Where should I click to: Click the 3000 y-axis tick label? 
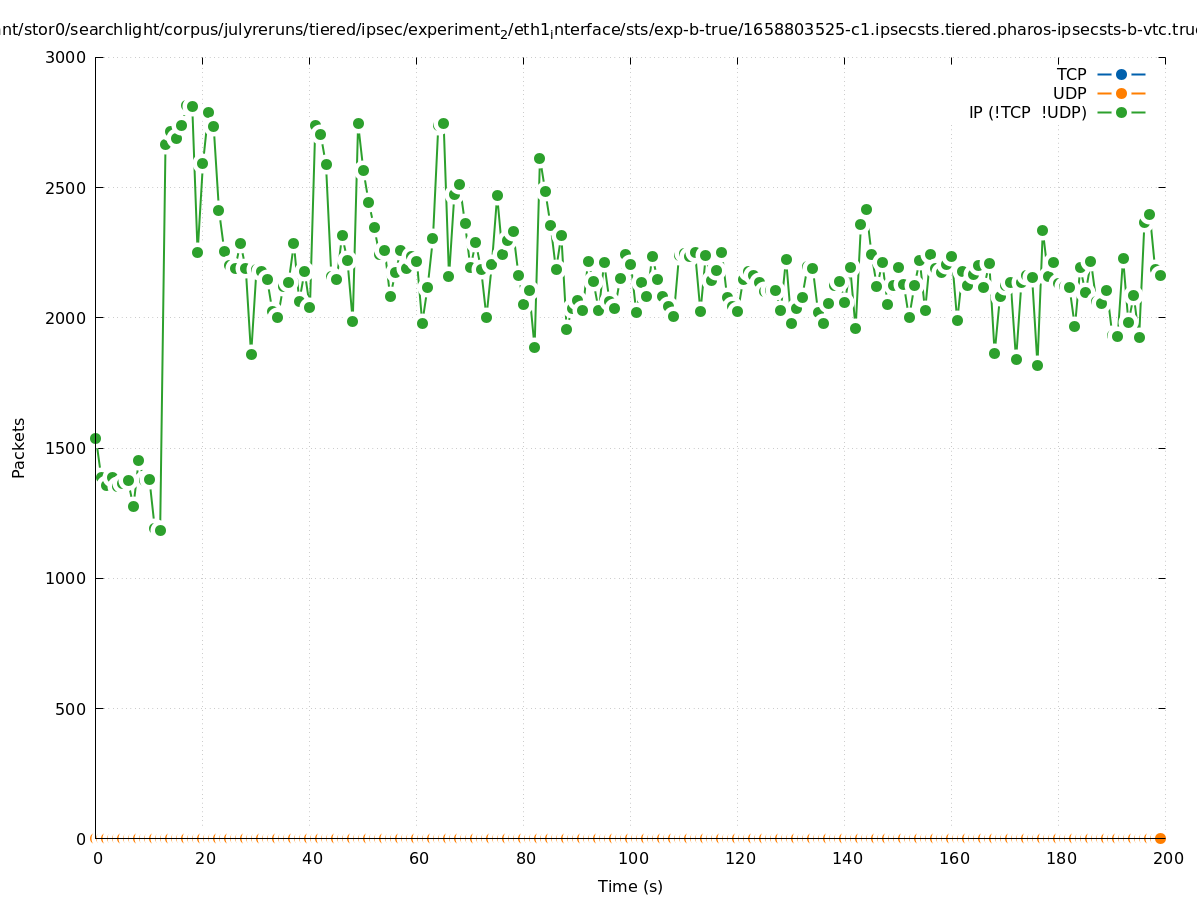(65, 57)
